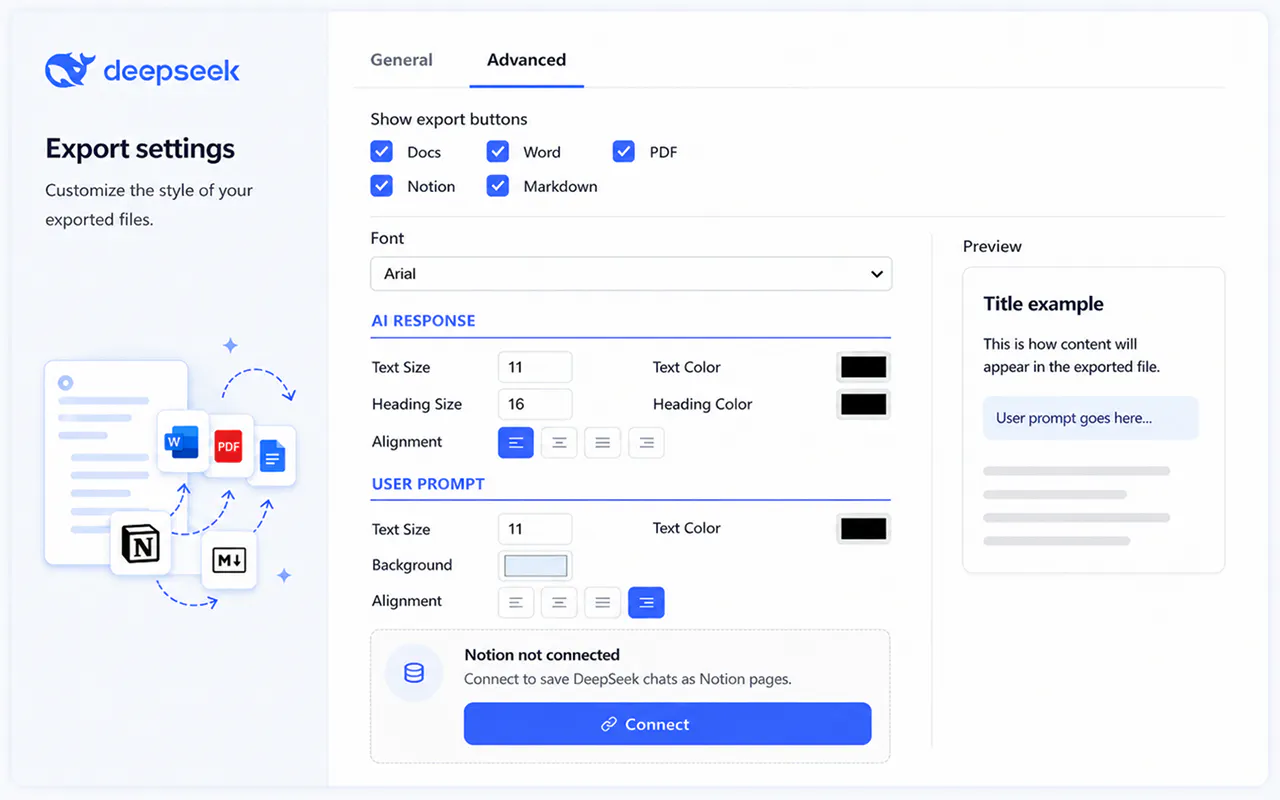1280x800 pixels.
Task: Uncheck the Word export checkbox
Action: 498,151
